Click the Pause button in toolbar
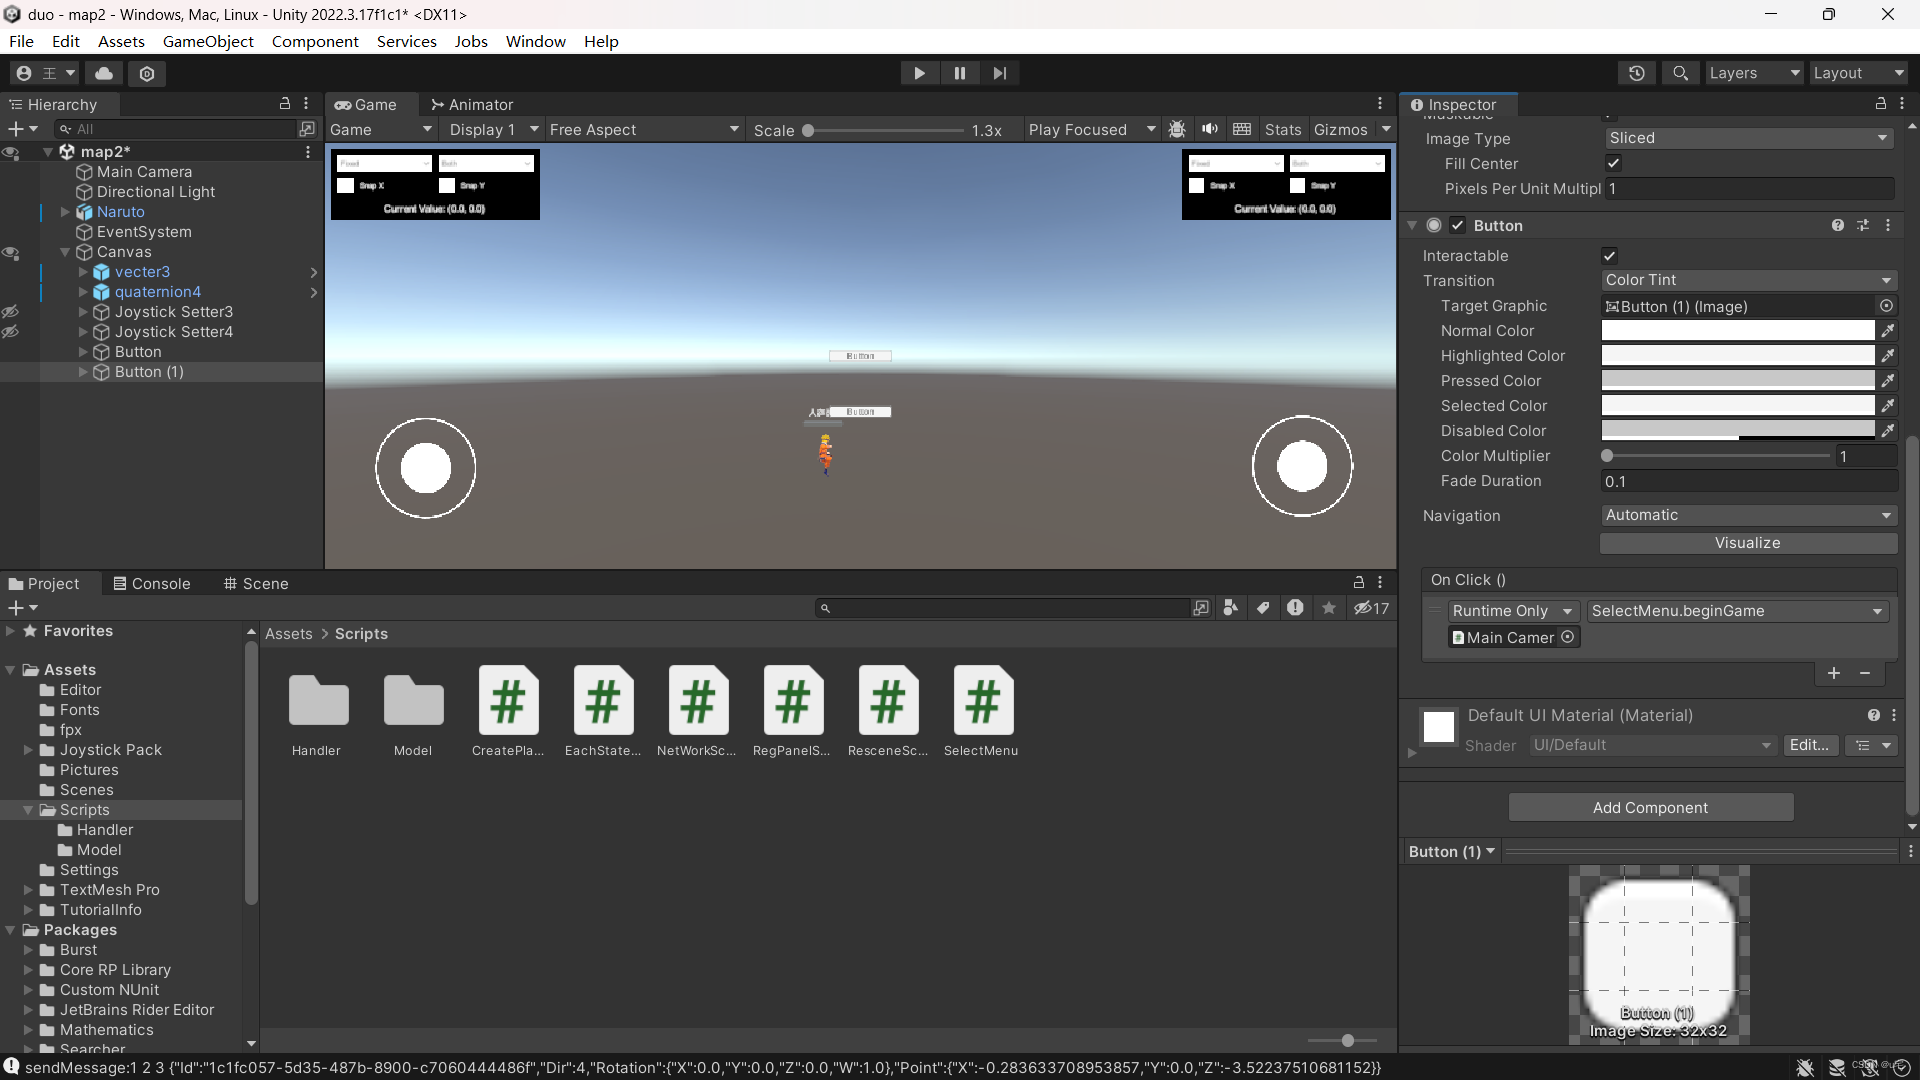This screenshot has height=1080, width=1920. point(959,73)
